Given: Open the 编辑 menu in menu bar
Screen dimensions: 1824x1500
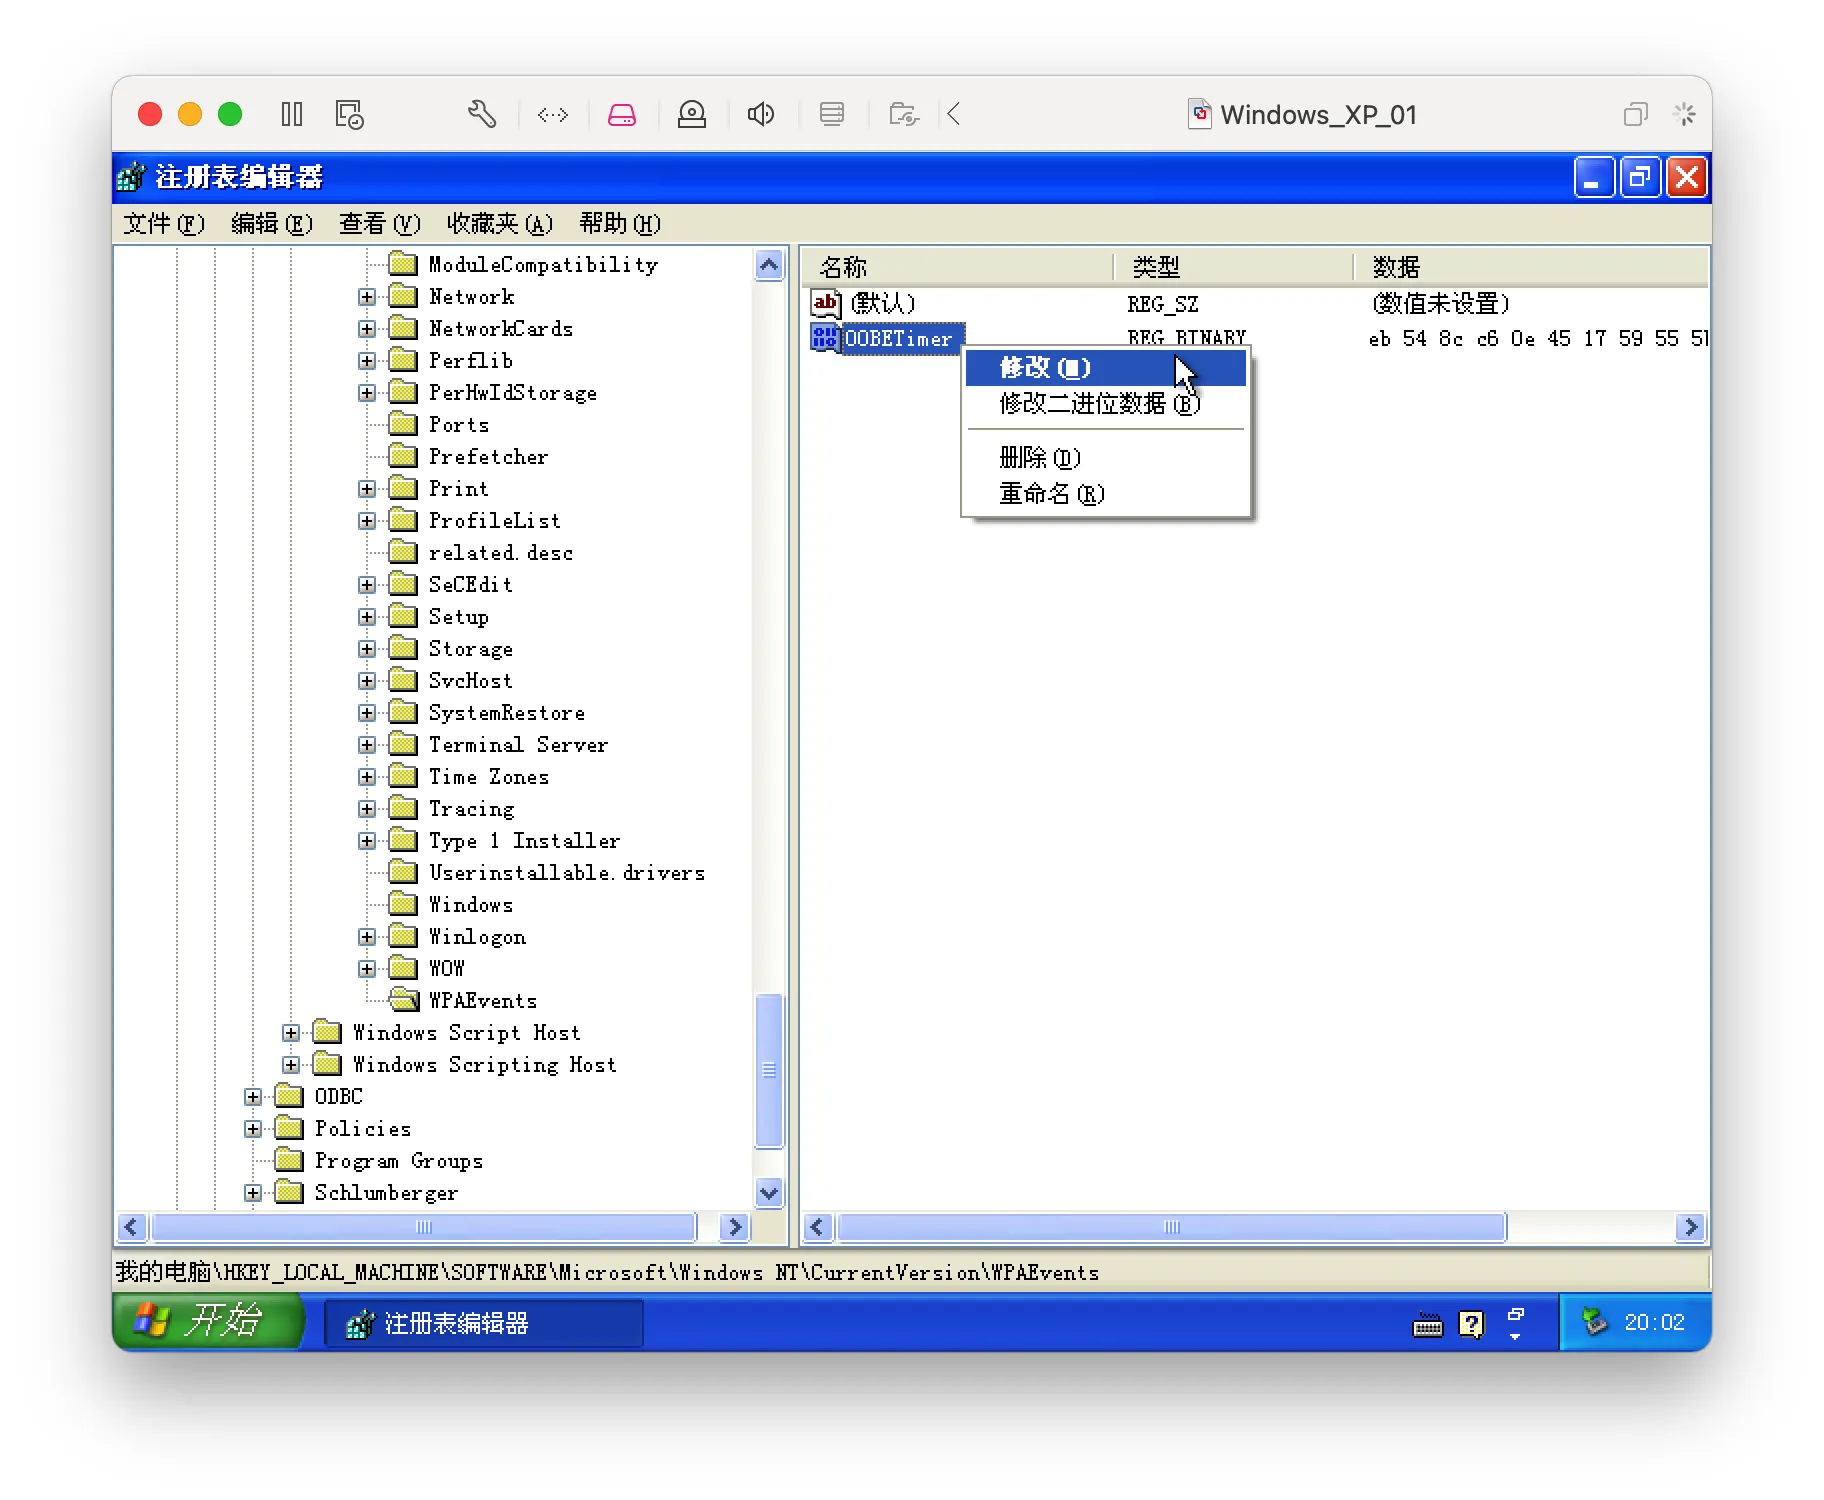Looking at the screenshot, I should (271, 224).
